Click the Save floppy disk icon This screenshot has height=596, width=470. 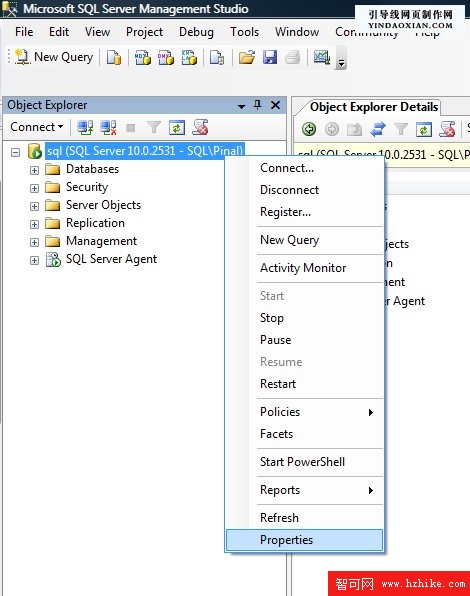pos(270,57)
